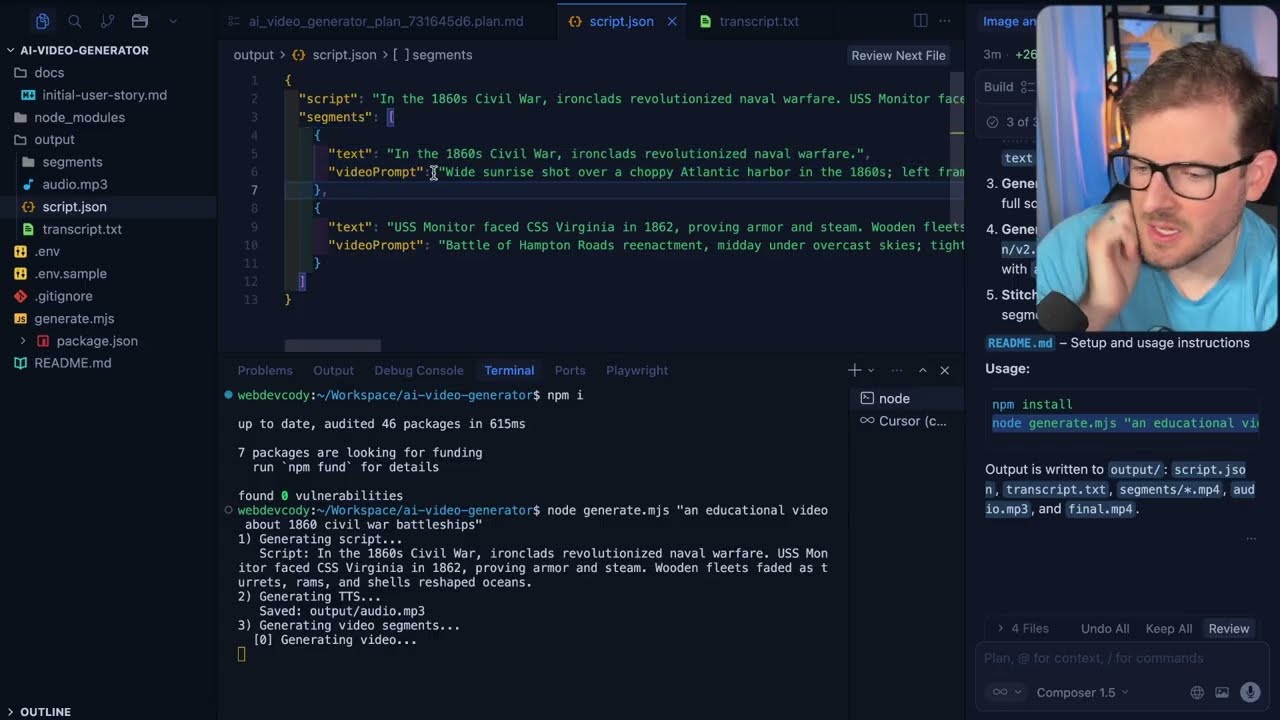The height and width of the screenshot is (720, 1280).
Task: Click the Build label in chat header
Action: pyautogui.click(x=998, y=87)
